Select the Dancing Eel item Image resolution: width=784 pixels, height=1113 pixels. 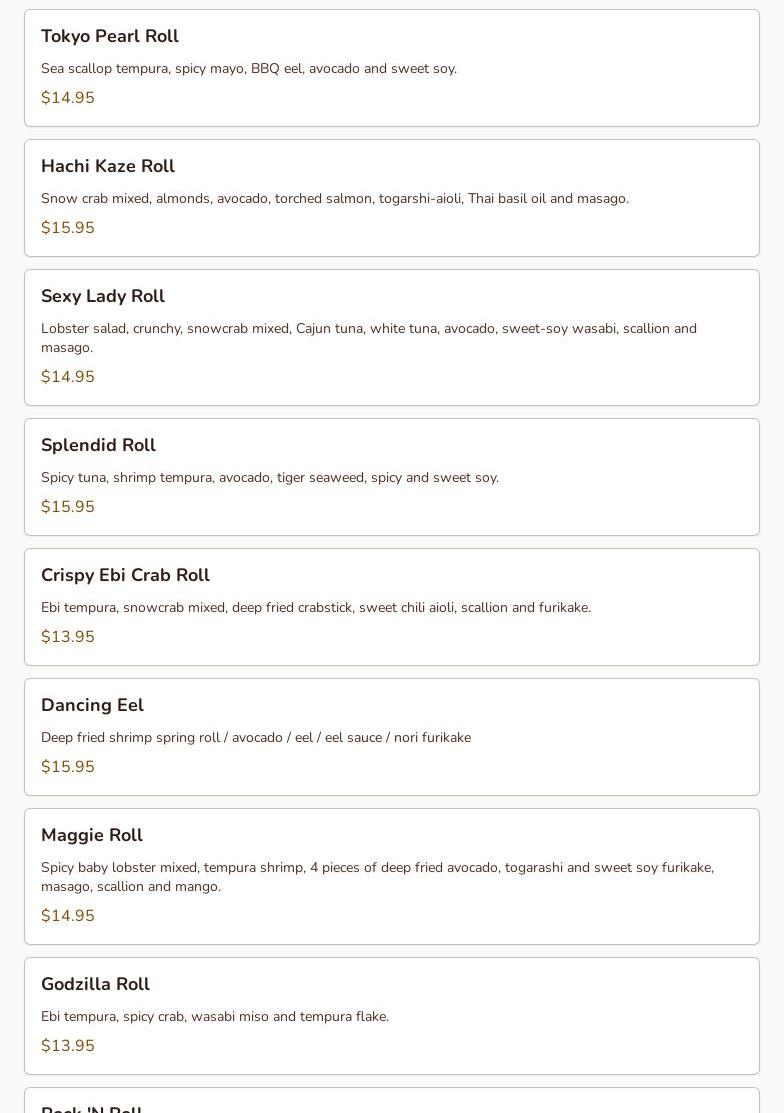pos(92,706)
